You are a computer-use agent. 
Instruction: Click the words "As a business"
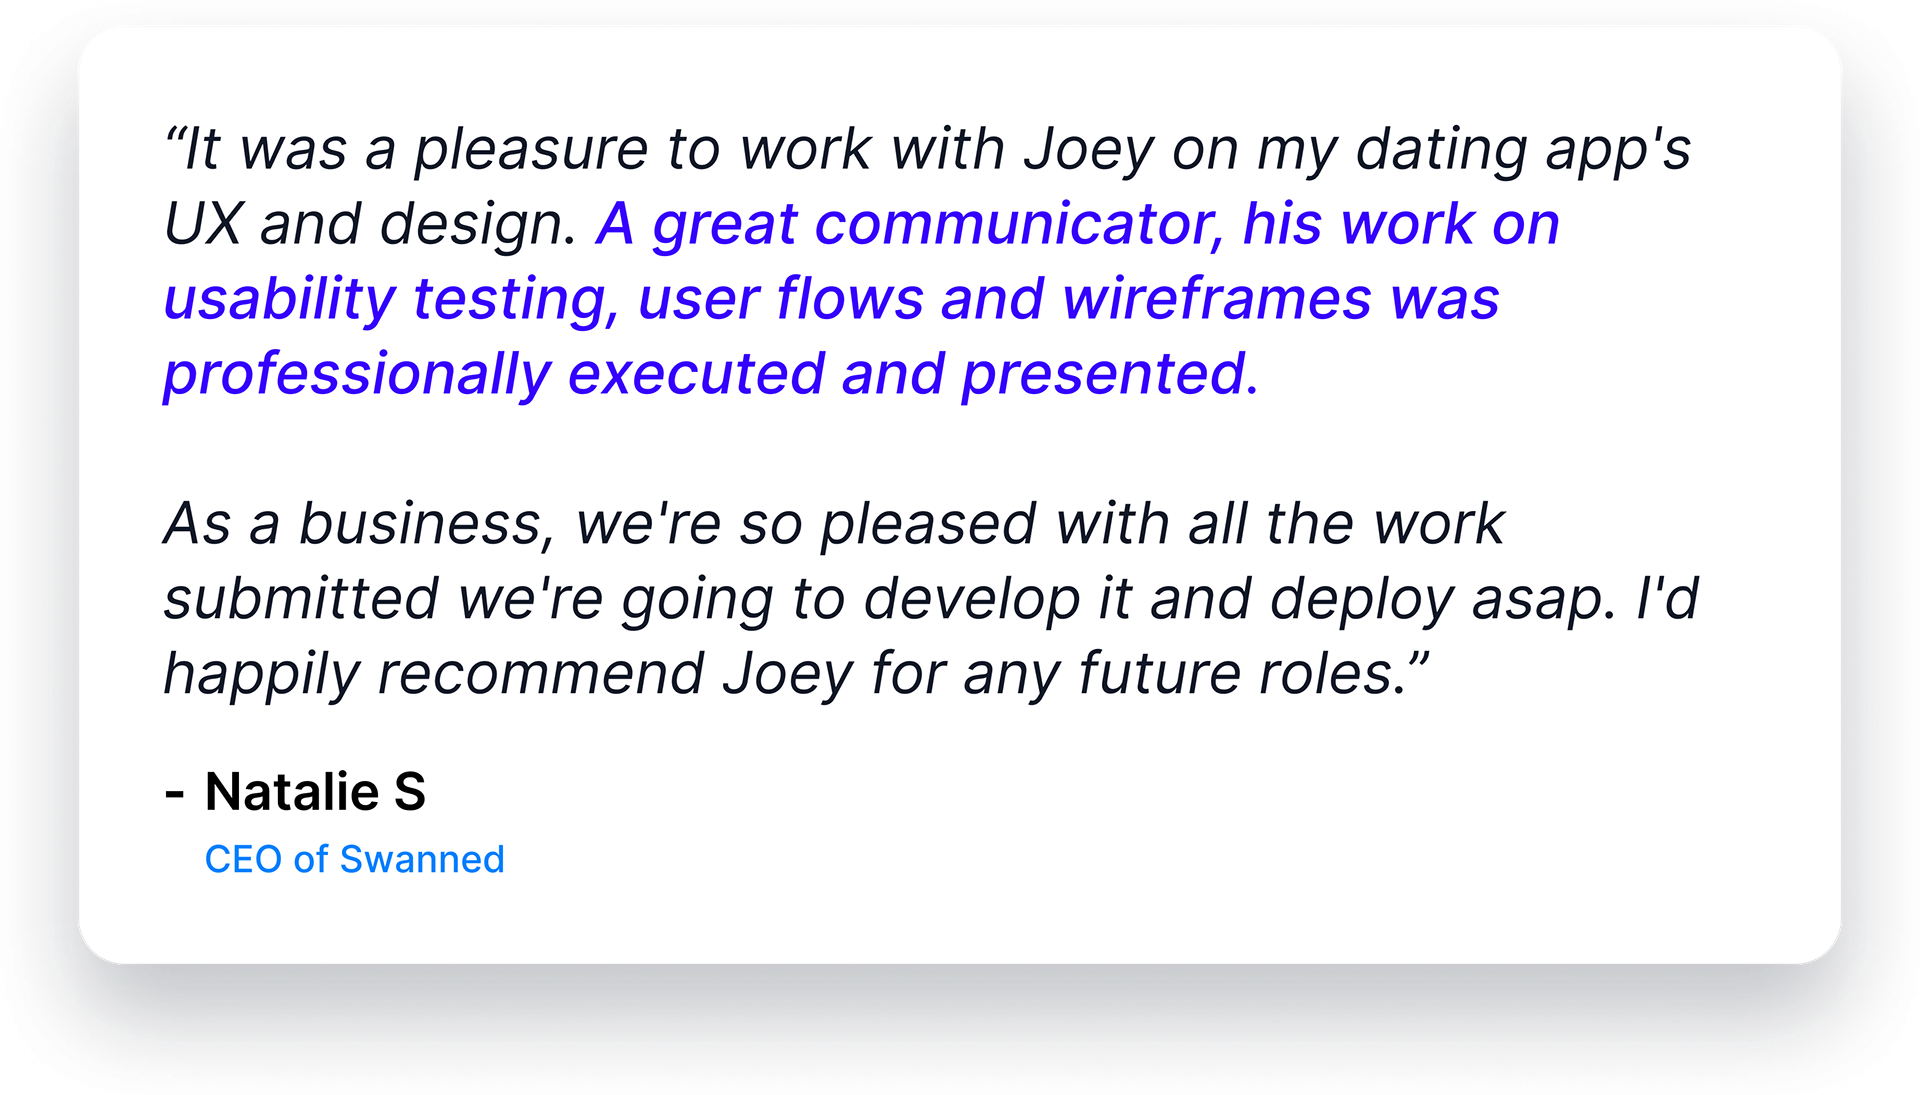tap(354, 524)
